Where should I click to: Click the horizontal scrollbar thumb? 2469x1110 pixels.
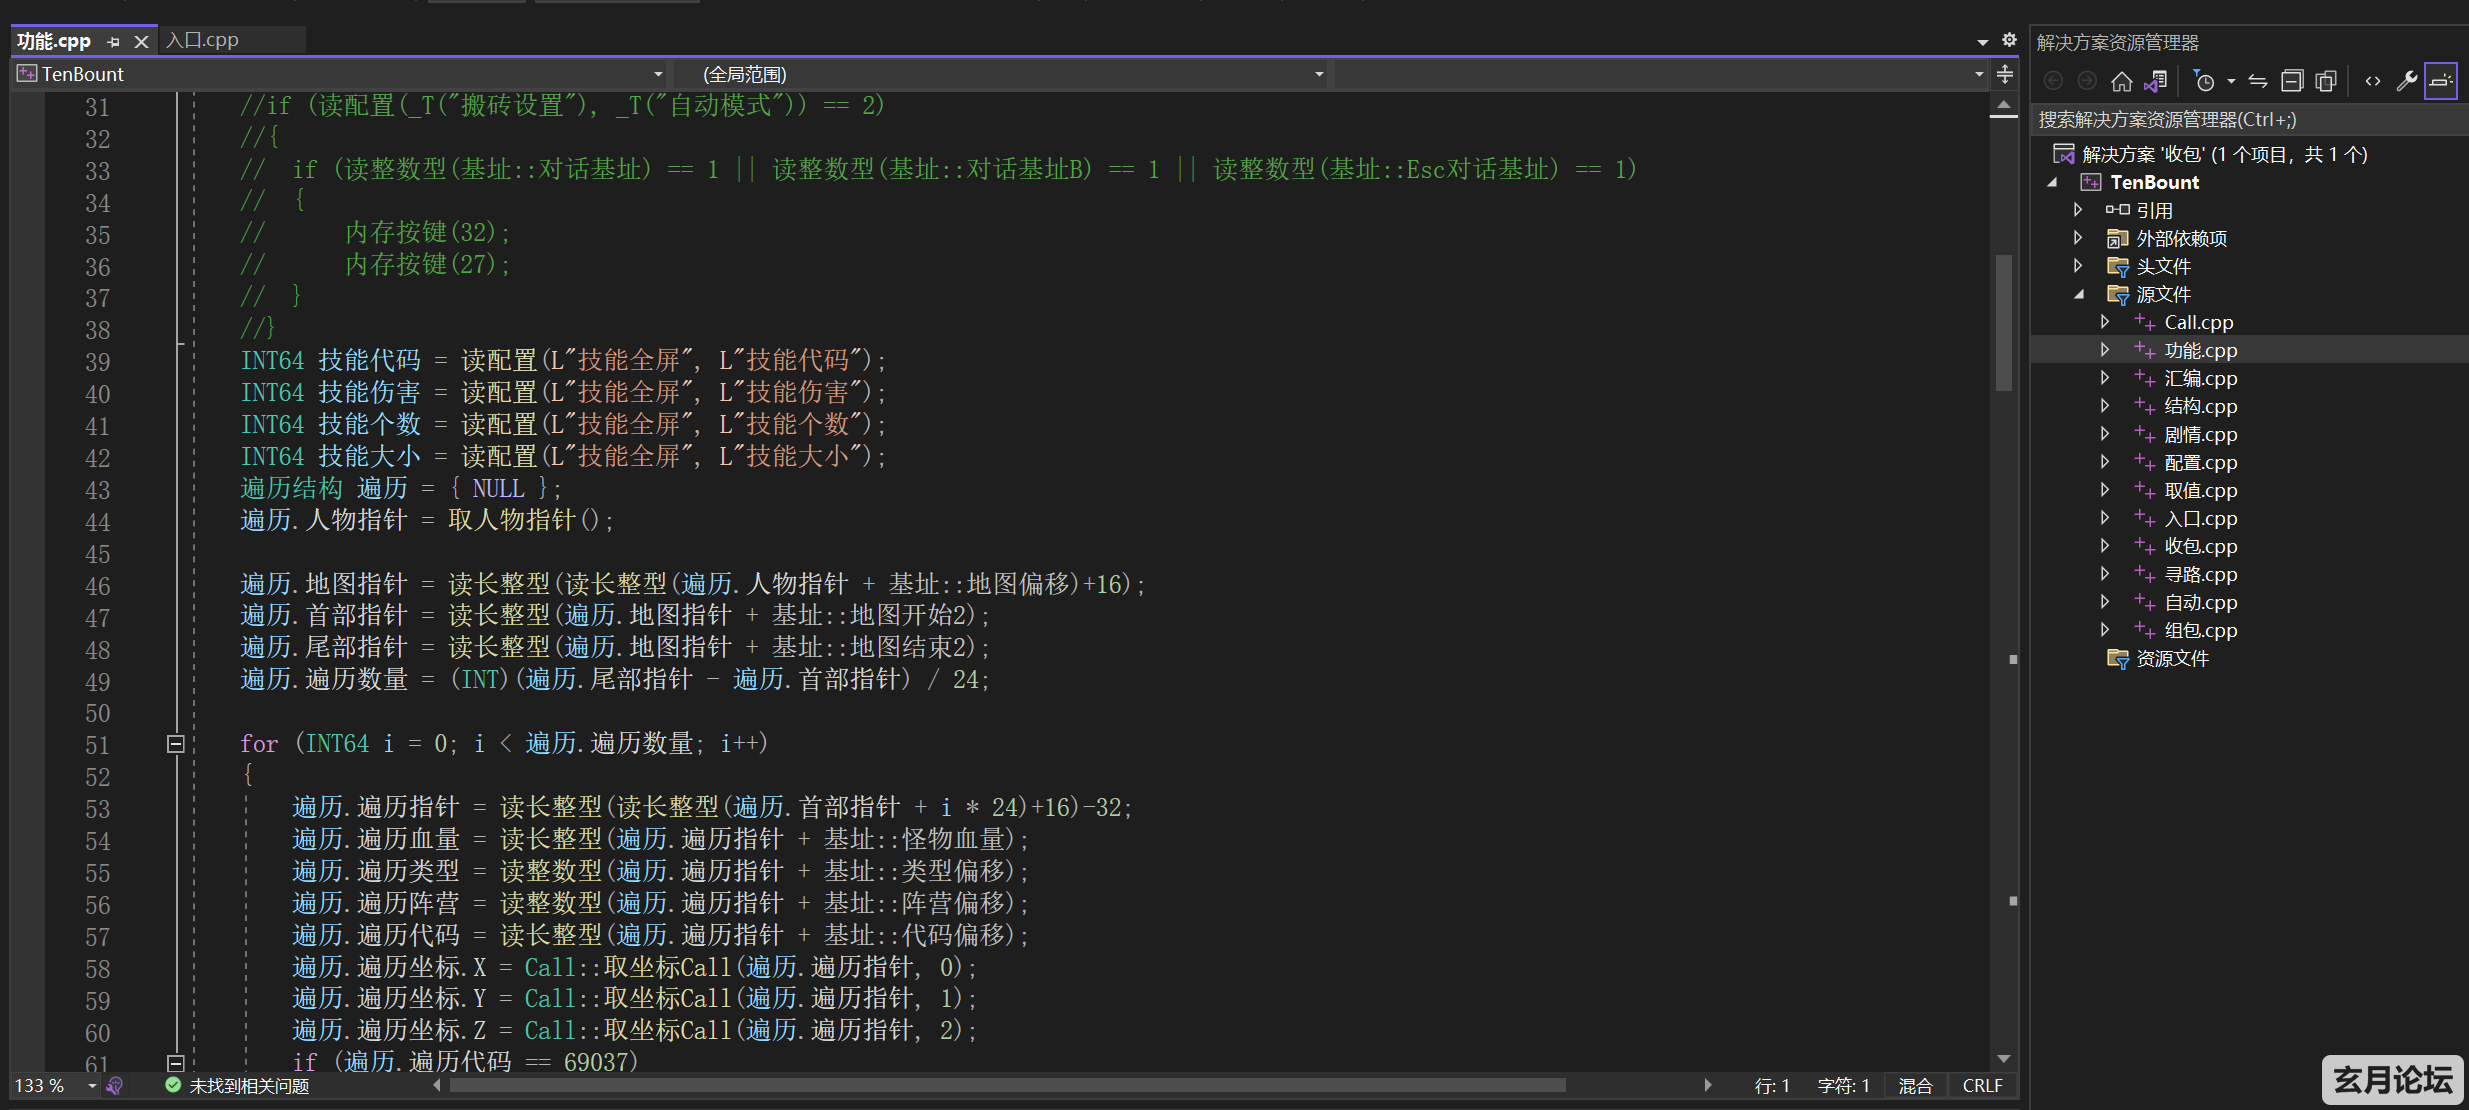click(1006, 1085)
